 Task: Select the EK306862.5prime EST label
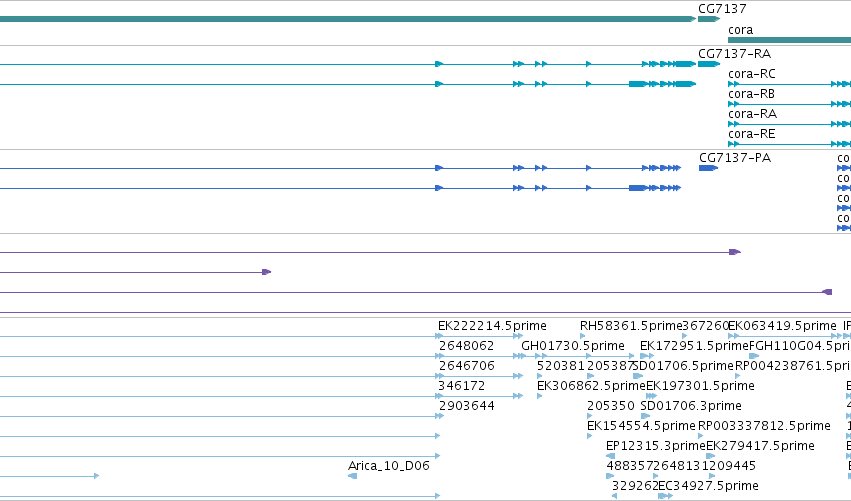(591, 386)
